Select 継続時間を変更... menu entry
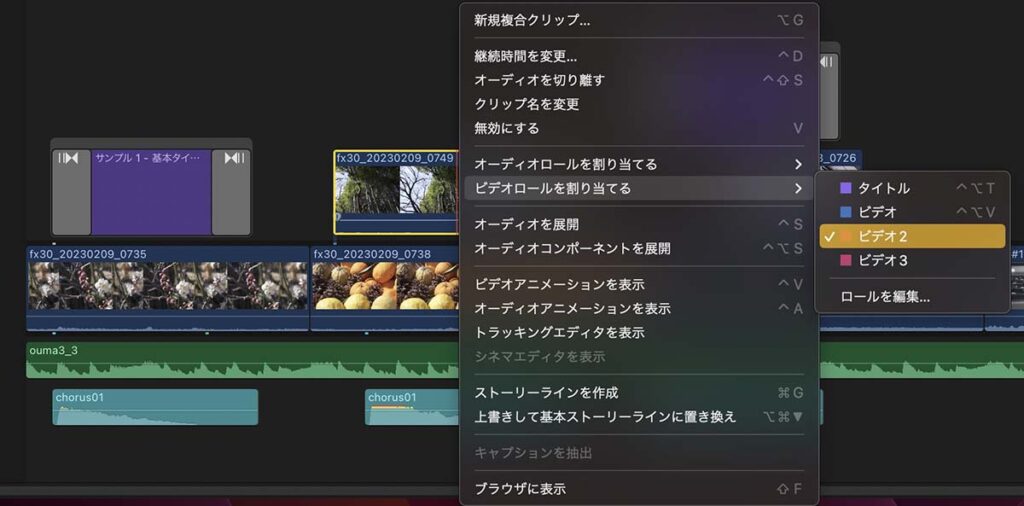1024x506 pixels. tap(525, 56)
